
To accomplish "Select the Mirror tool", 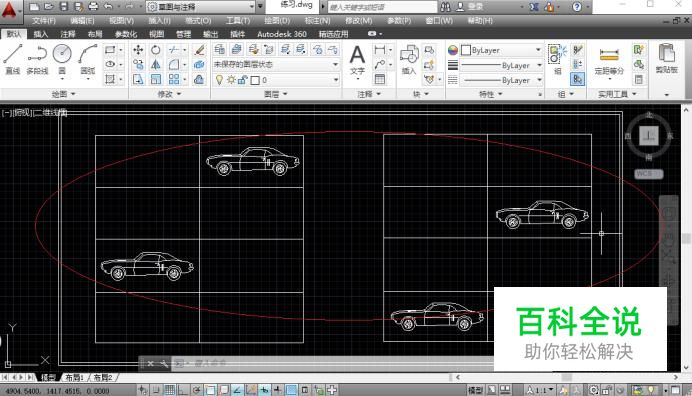I will pos(156,65).
